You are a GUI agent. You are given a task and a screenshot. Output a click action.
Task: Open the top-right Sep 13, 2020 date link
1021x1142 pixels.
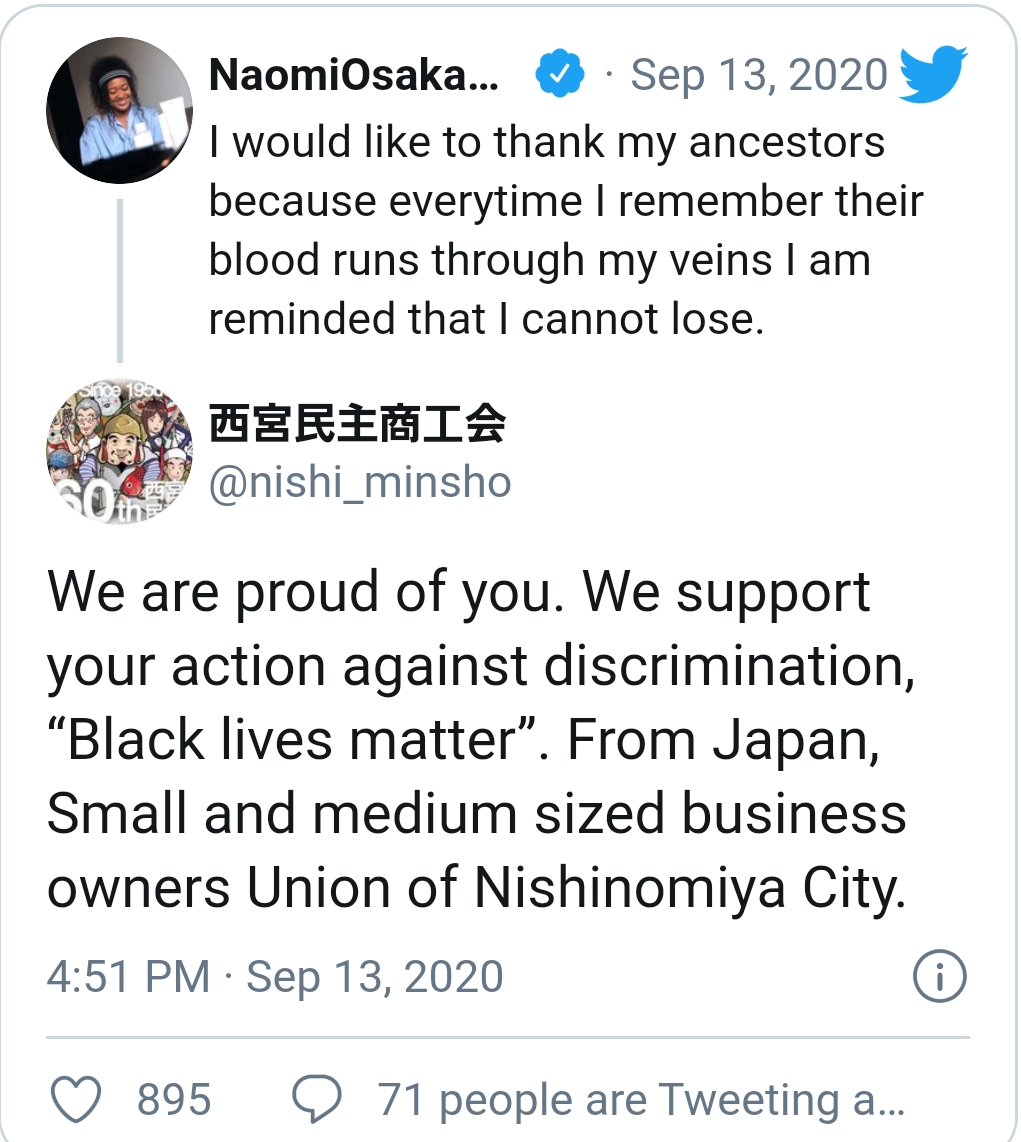click(759, 77)
